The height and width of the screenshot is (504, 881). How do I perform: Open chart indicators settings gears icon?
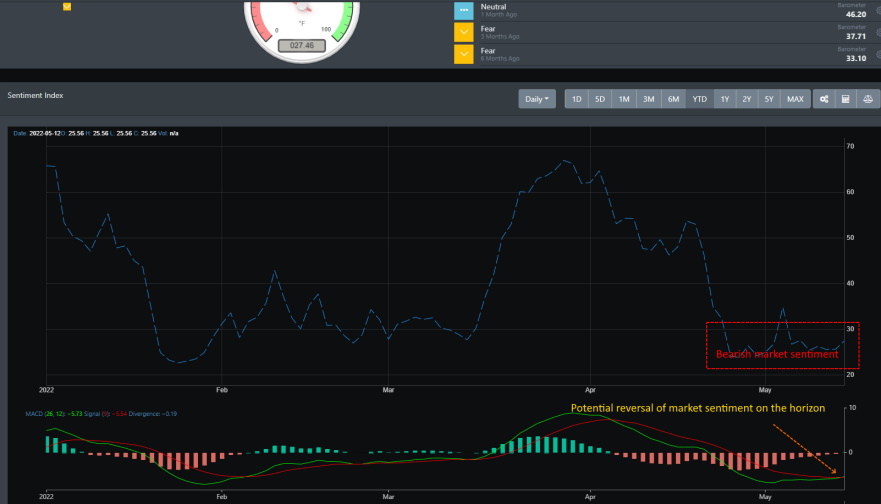coord(824,99)
